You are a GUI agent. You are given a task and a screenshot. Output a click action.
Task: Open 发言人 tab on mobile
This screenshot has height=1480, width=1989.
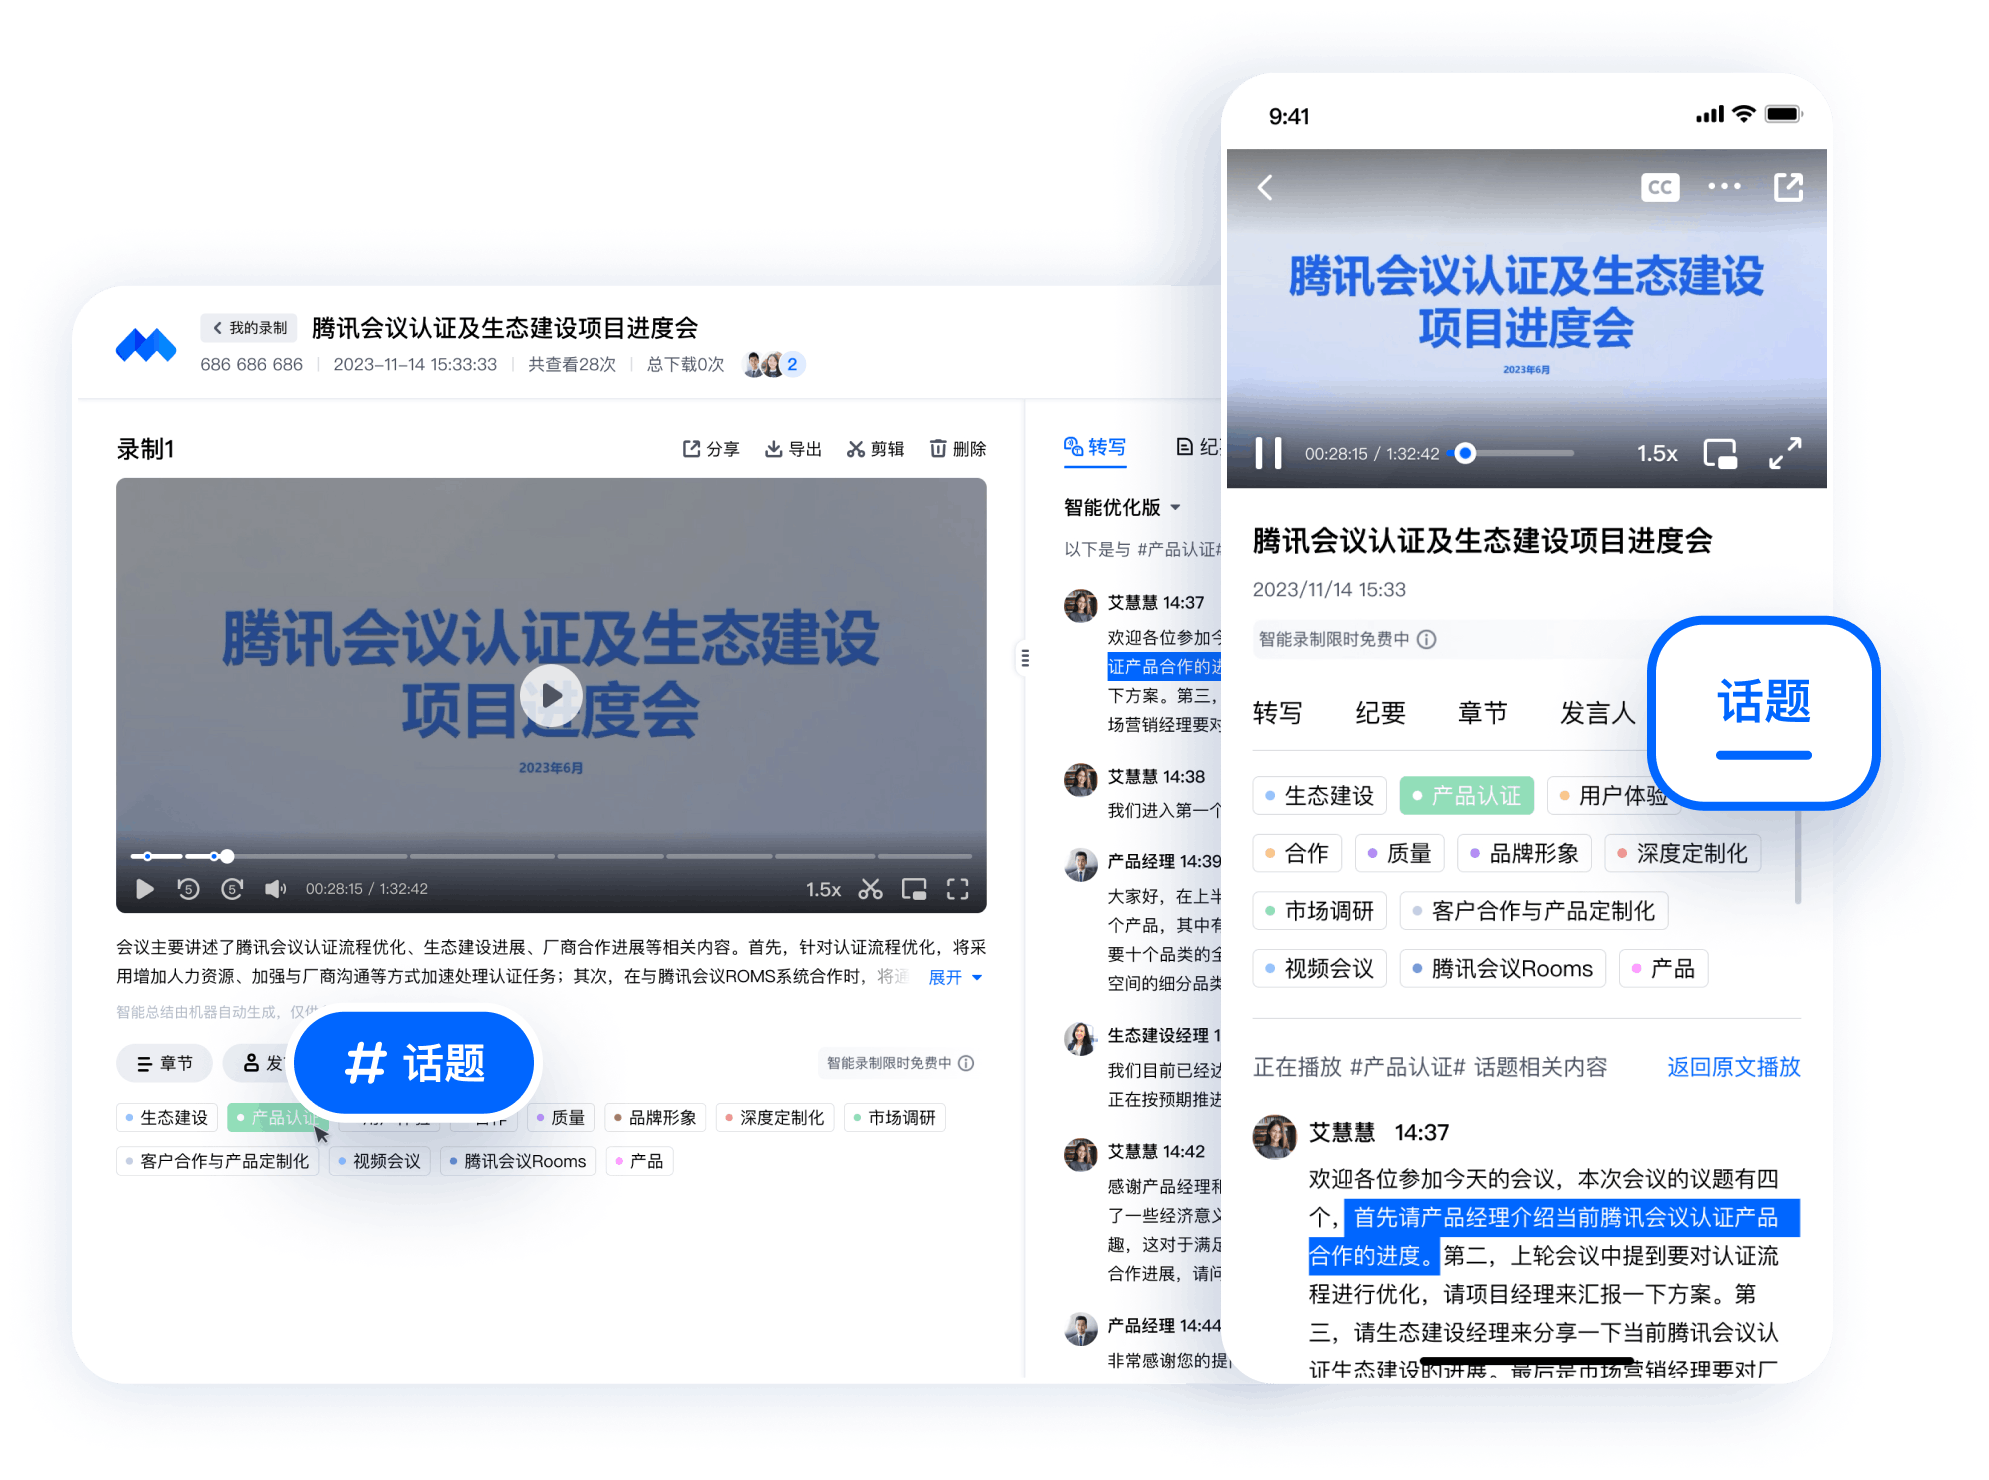[1598, 713]
